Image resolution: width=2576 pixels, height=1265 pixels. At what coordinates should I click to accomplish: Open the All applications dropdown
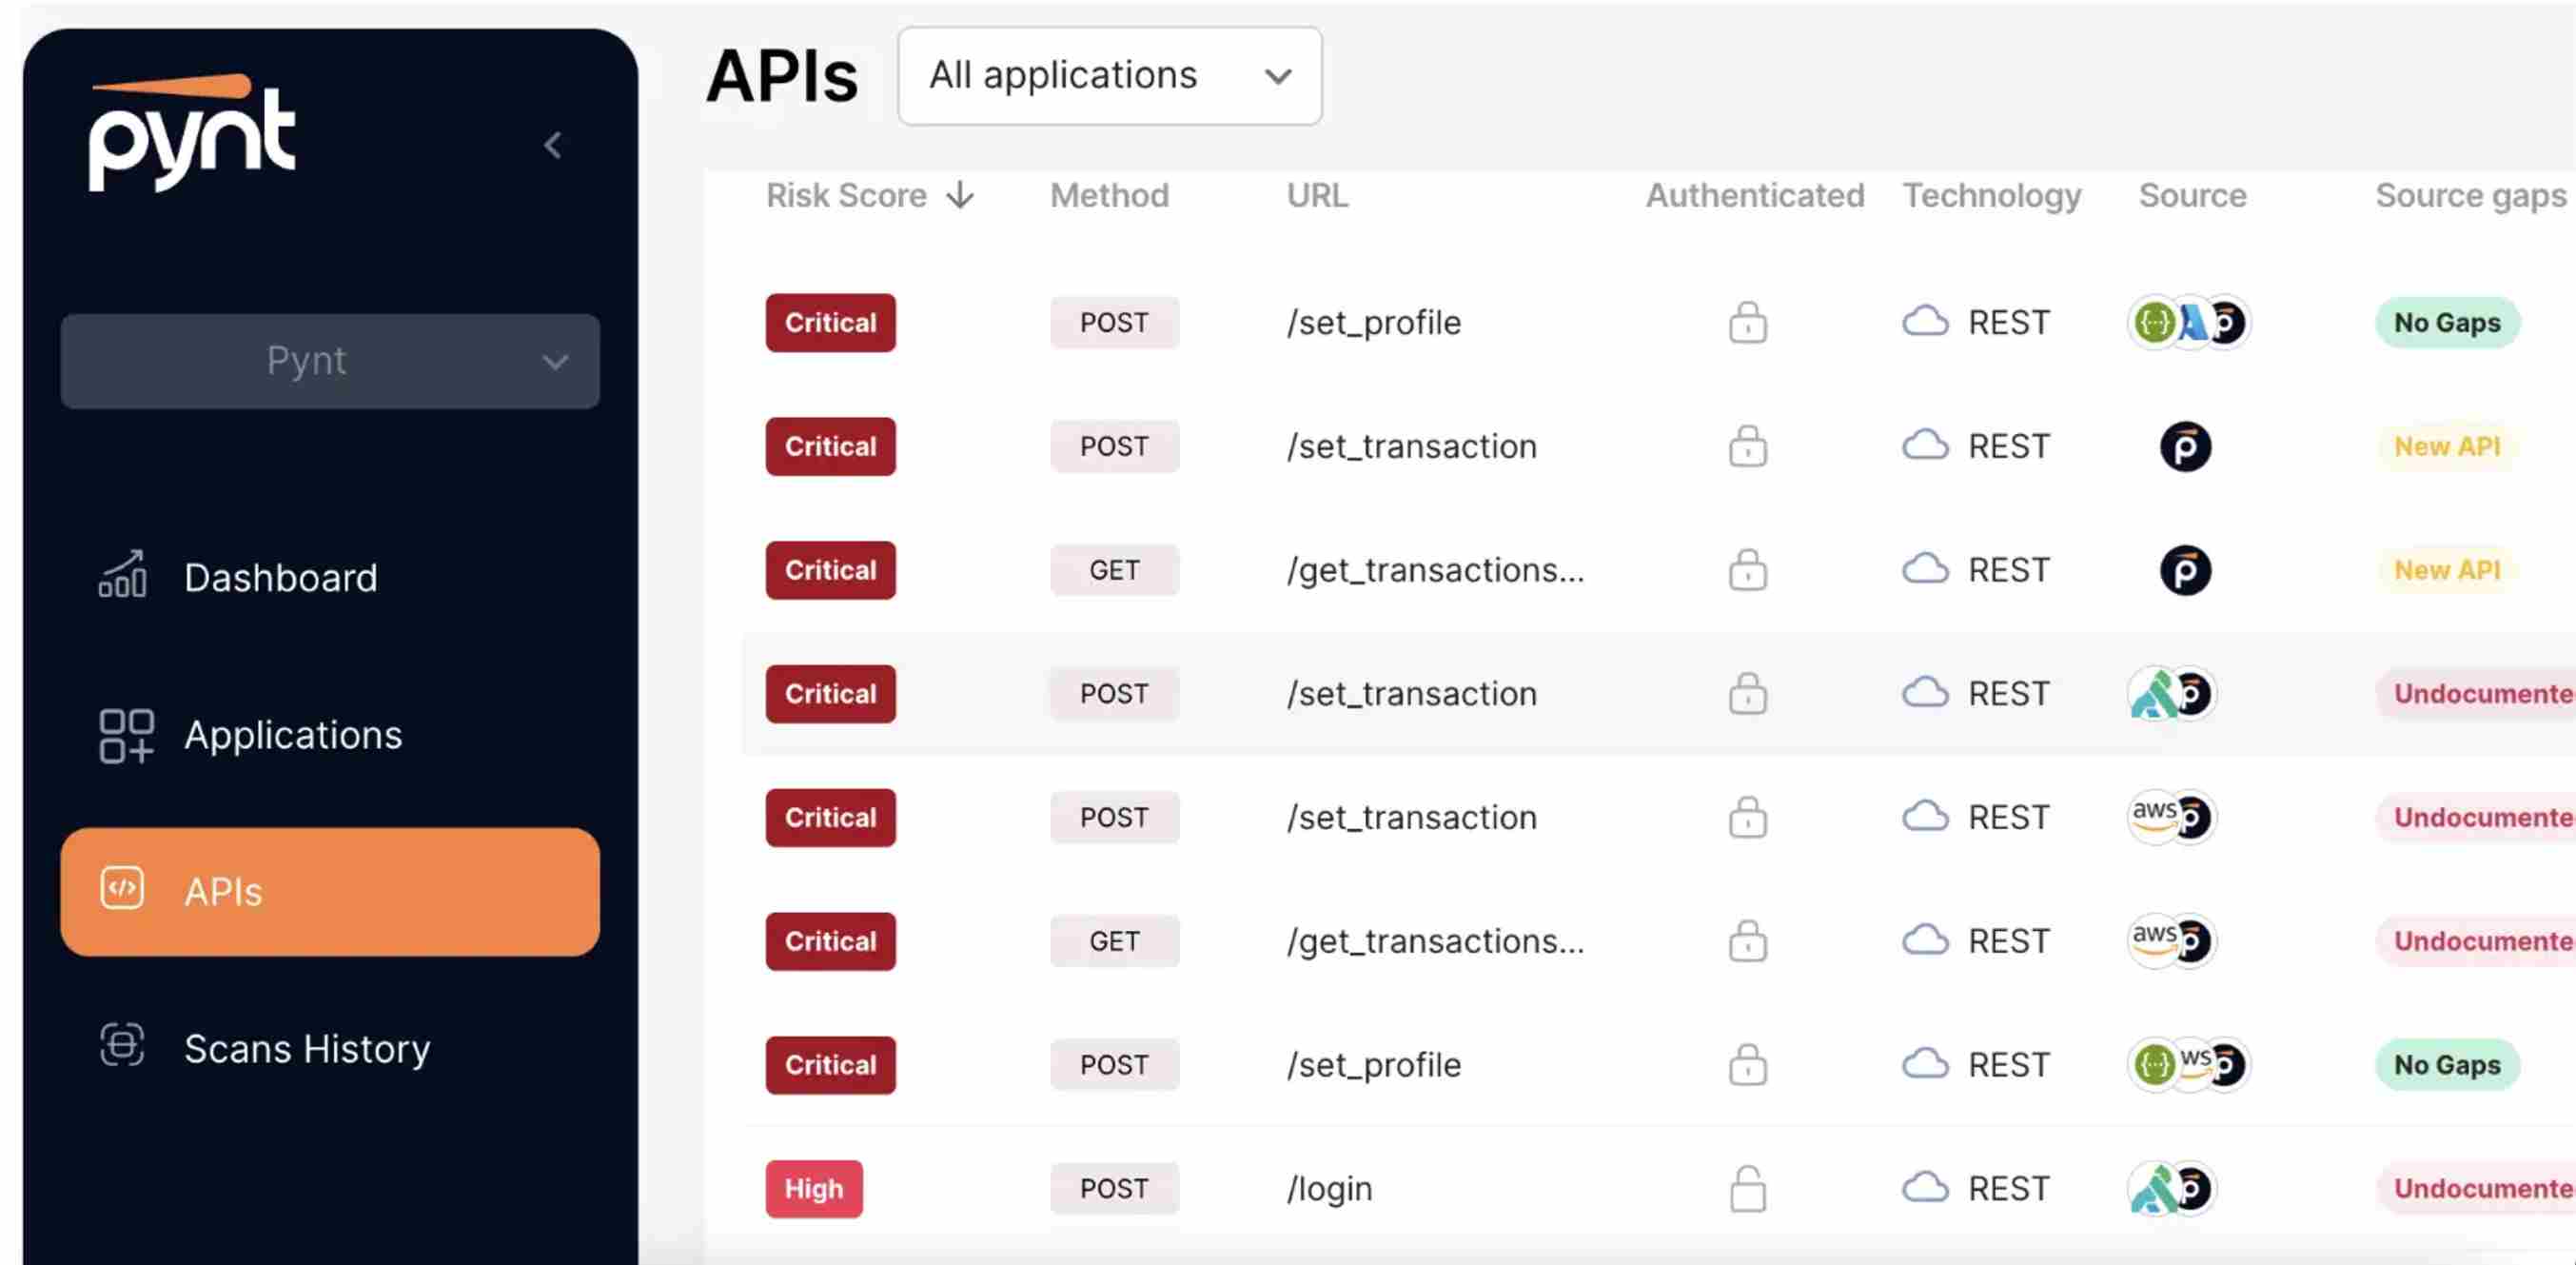(x=1108, y=76)
